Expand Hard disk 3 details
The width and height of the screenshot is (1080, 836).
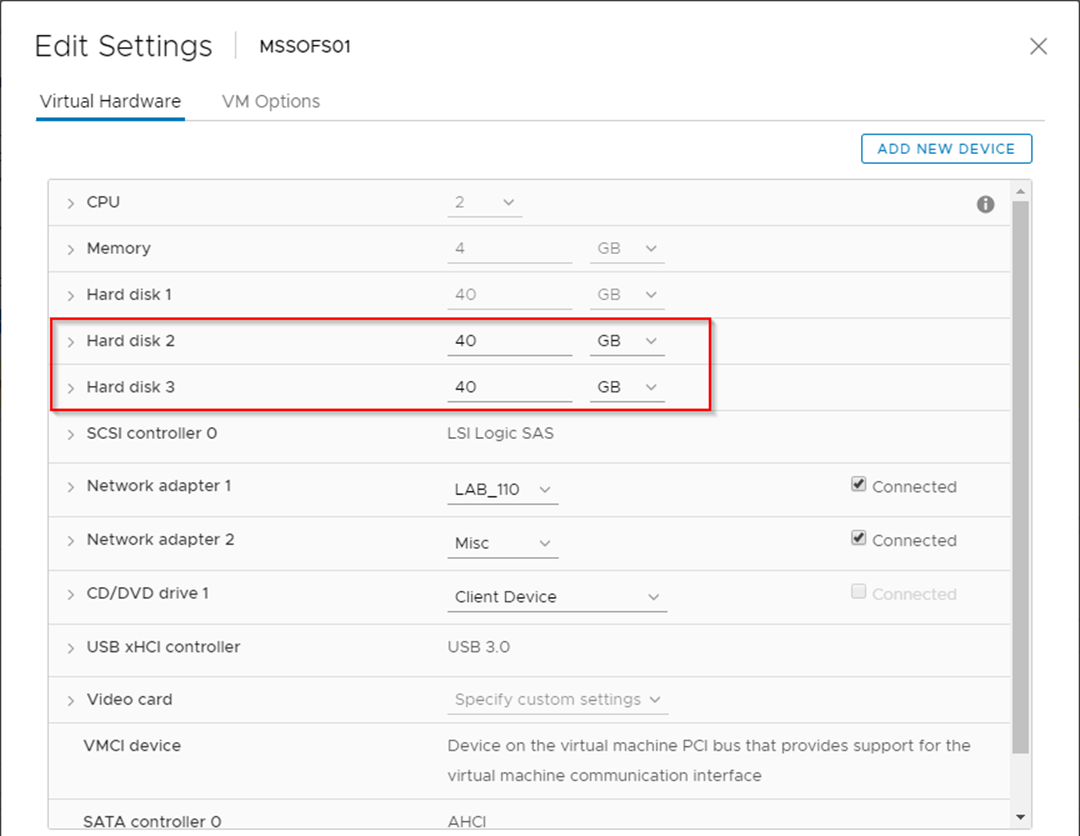71,387
